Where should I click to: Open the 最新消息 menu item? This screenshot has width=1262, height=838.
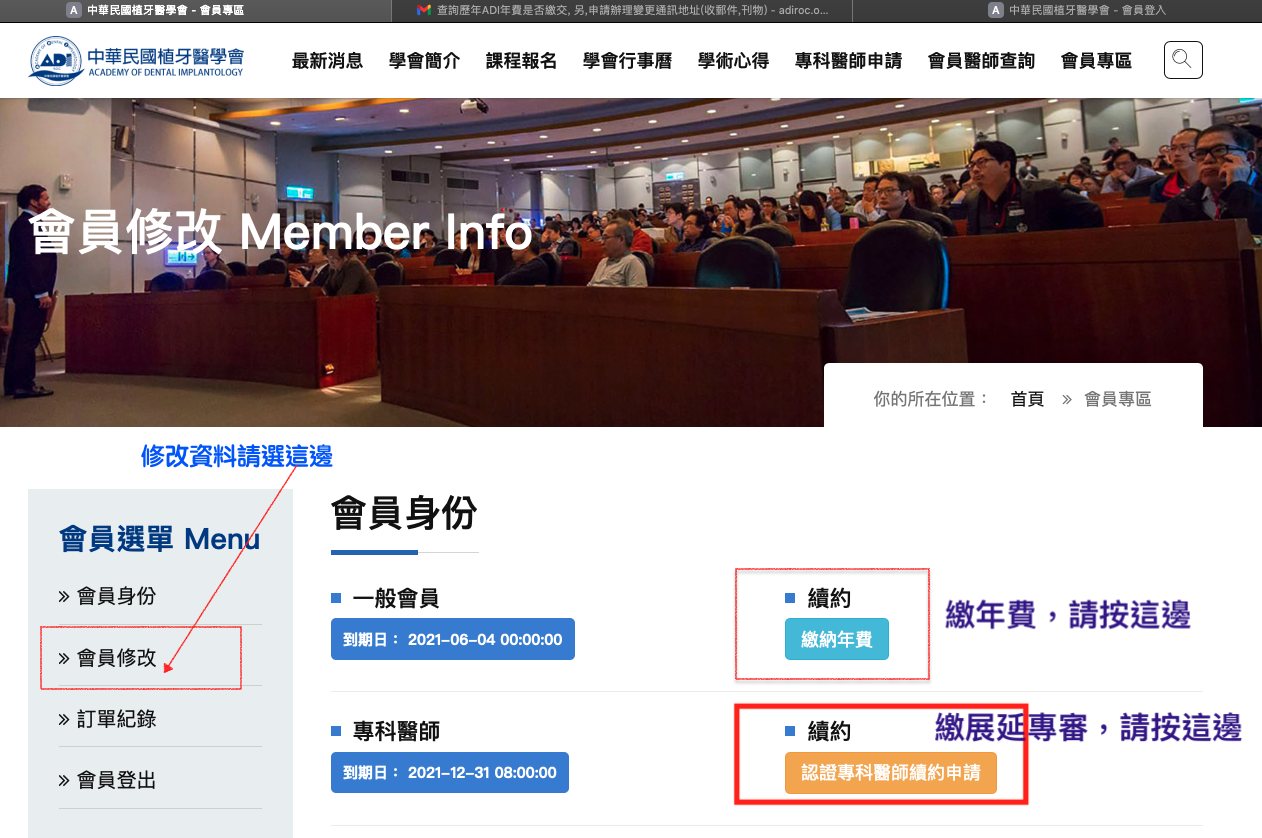pyautogui.click(x=327, y=61)
